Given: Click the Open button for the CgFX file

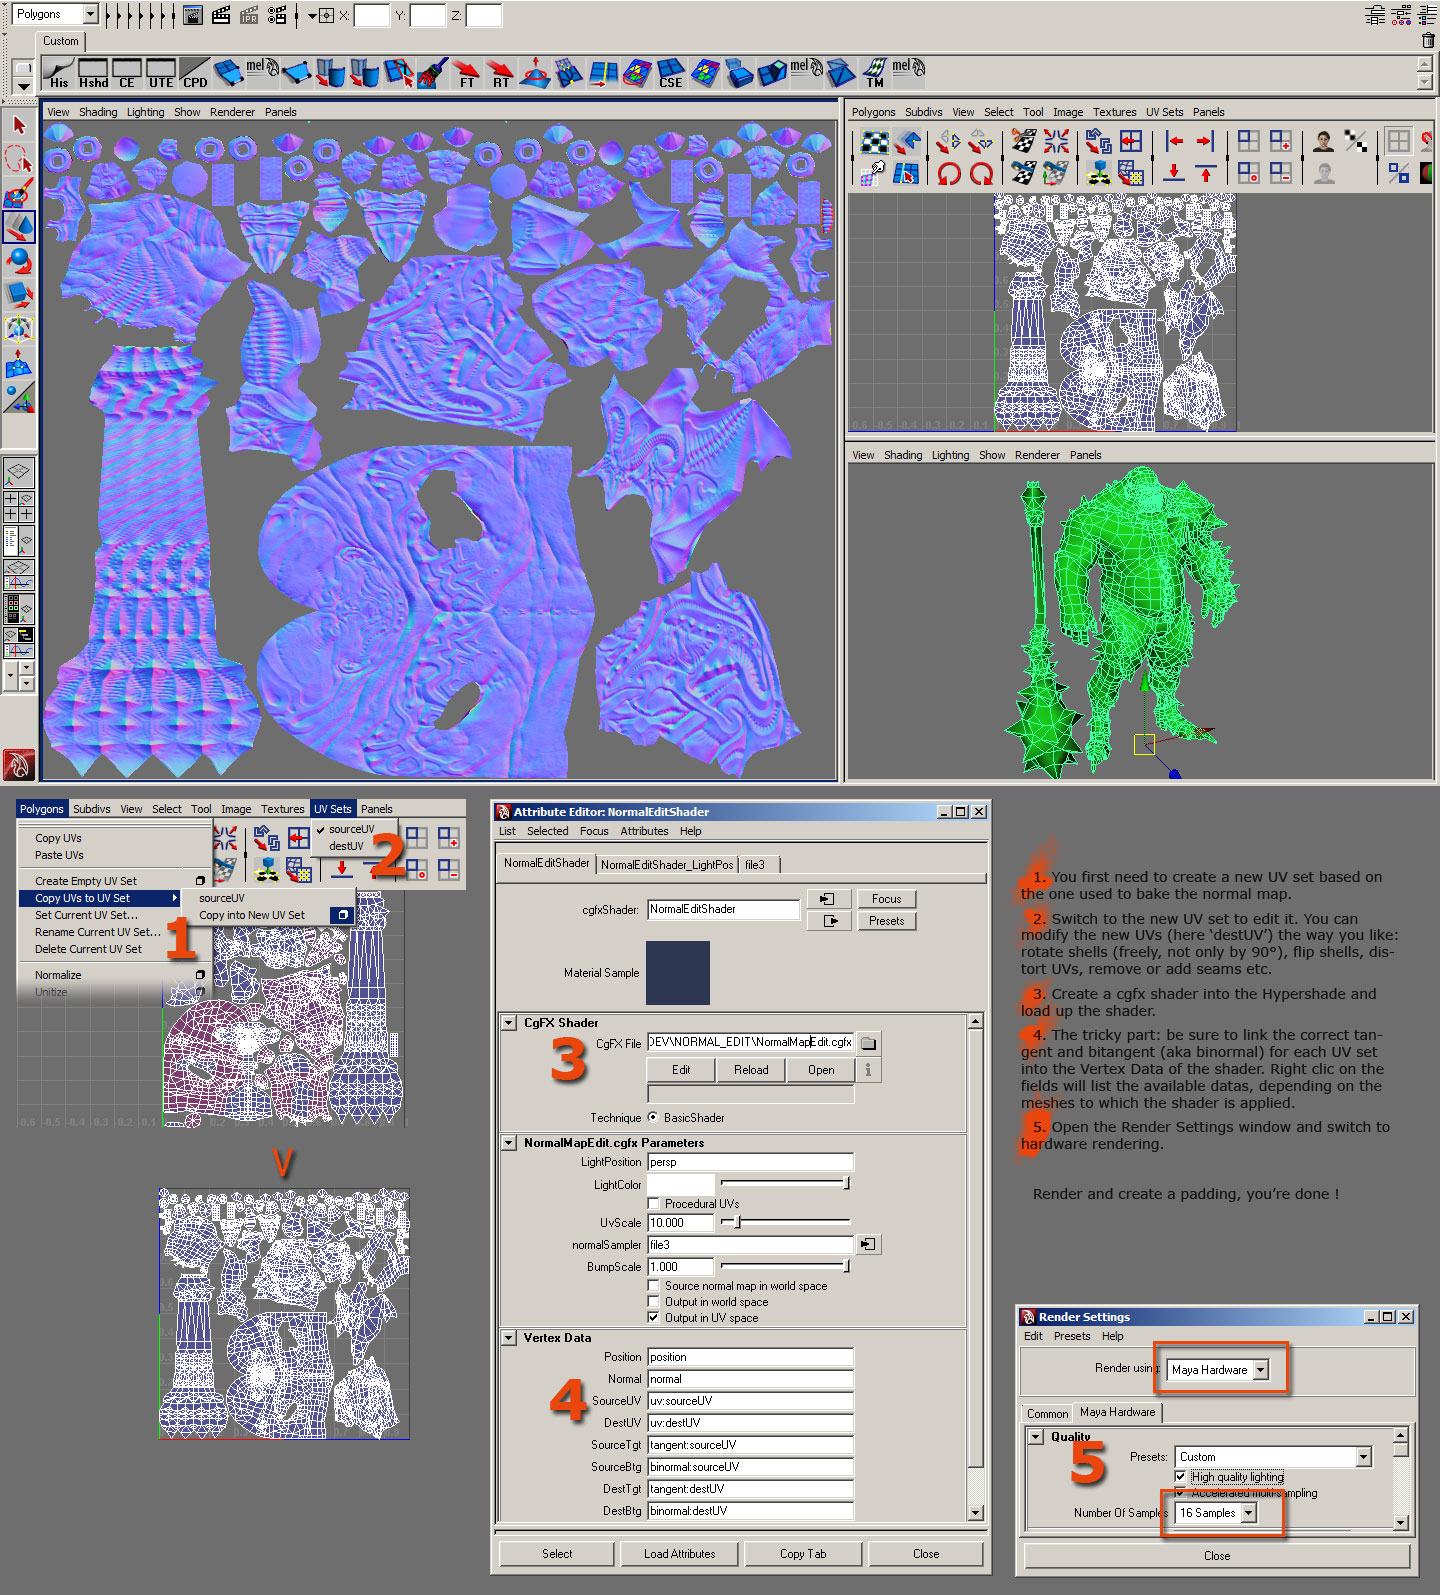Looking at the screenshot, I should pos(821,1070).
